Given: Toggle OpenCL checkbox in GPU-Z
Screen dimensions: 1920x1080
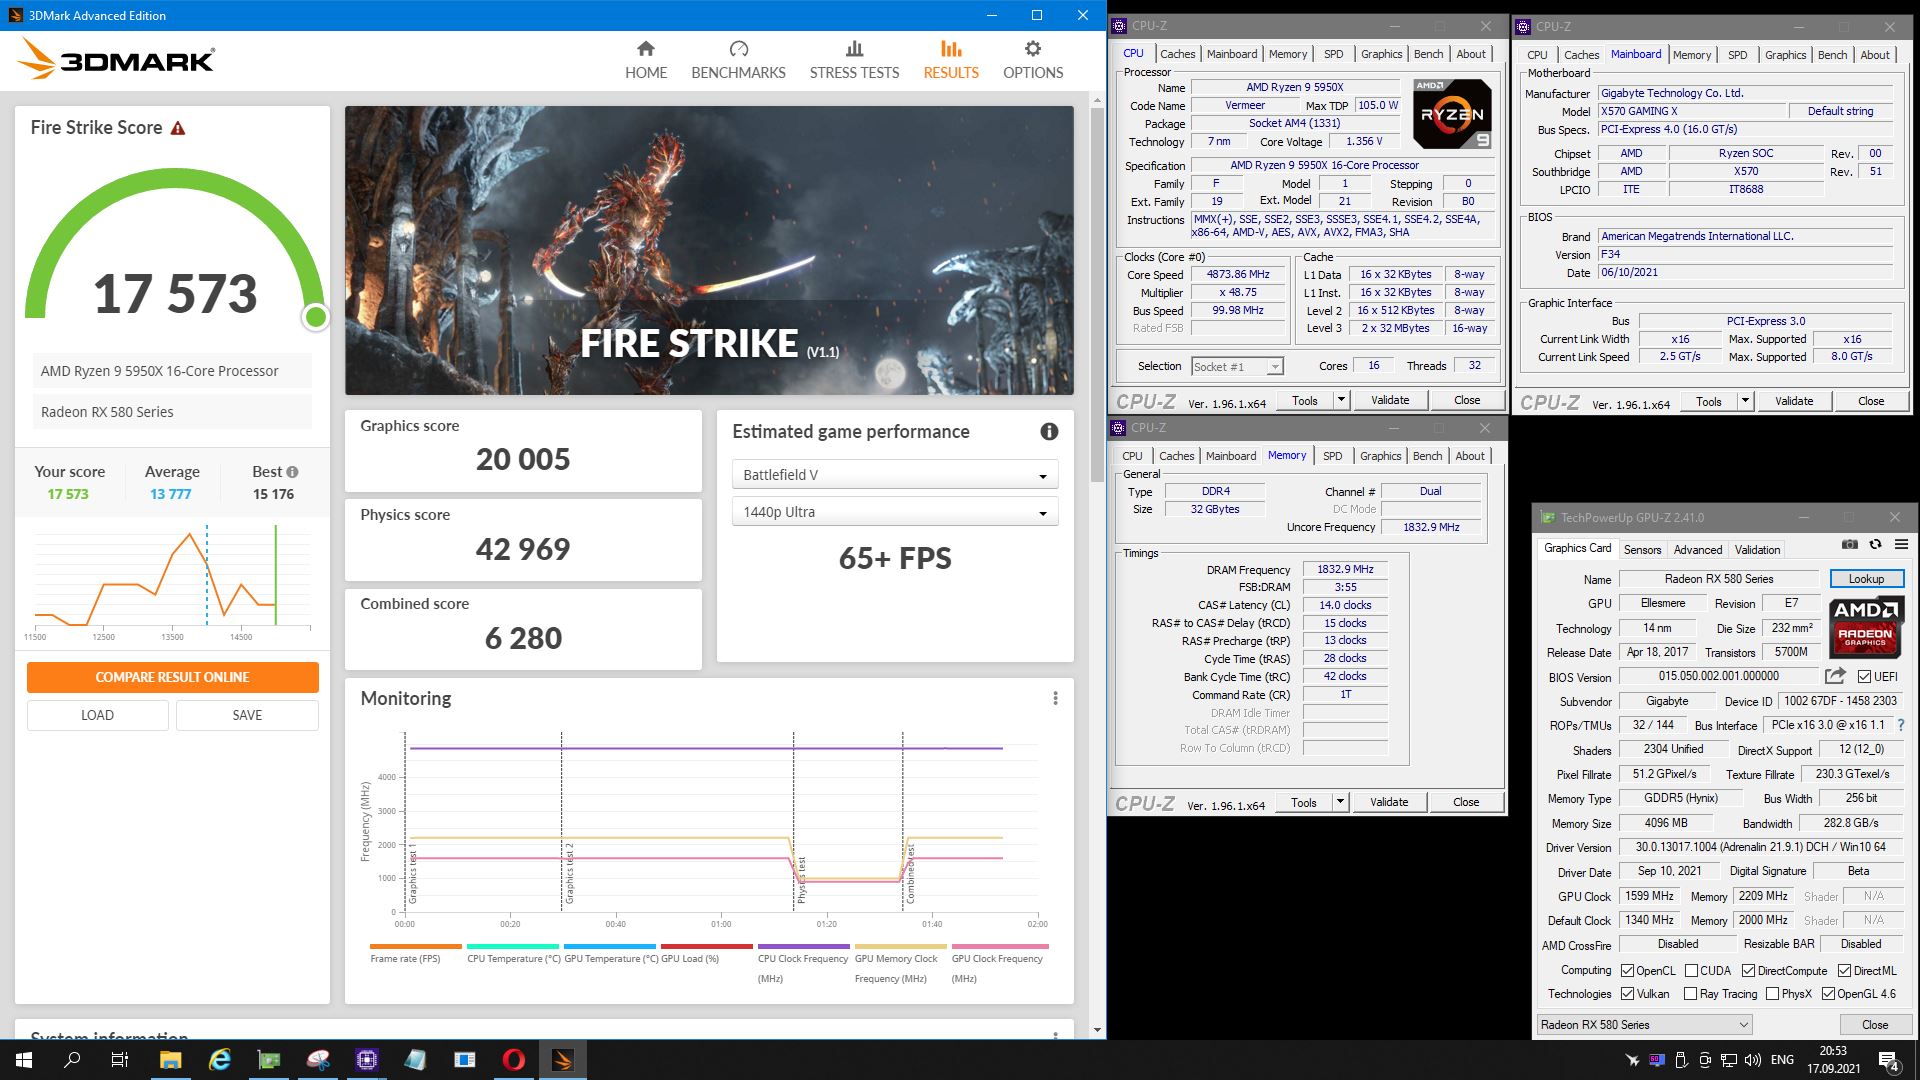Looking at the screenshot, I should 1627,971.
